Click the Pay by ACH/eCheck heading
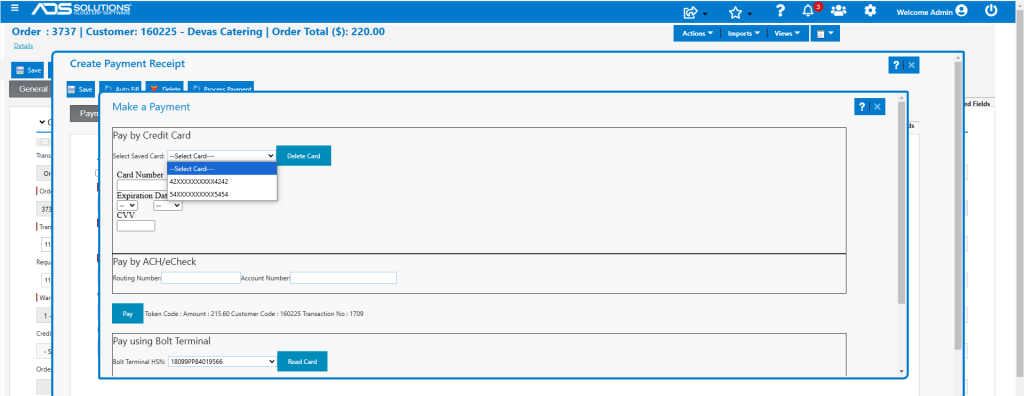This screenshot has height=396, width=1024. coord(155,262)
